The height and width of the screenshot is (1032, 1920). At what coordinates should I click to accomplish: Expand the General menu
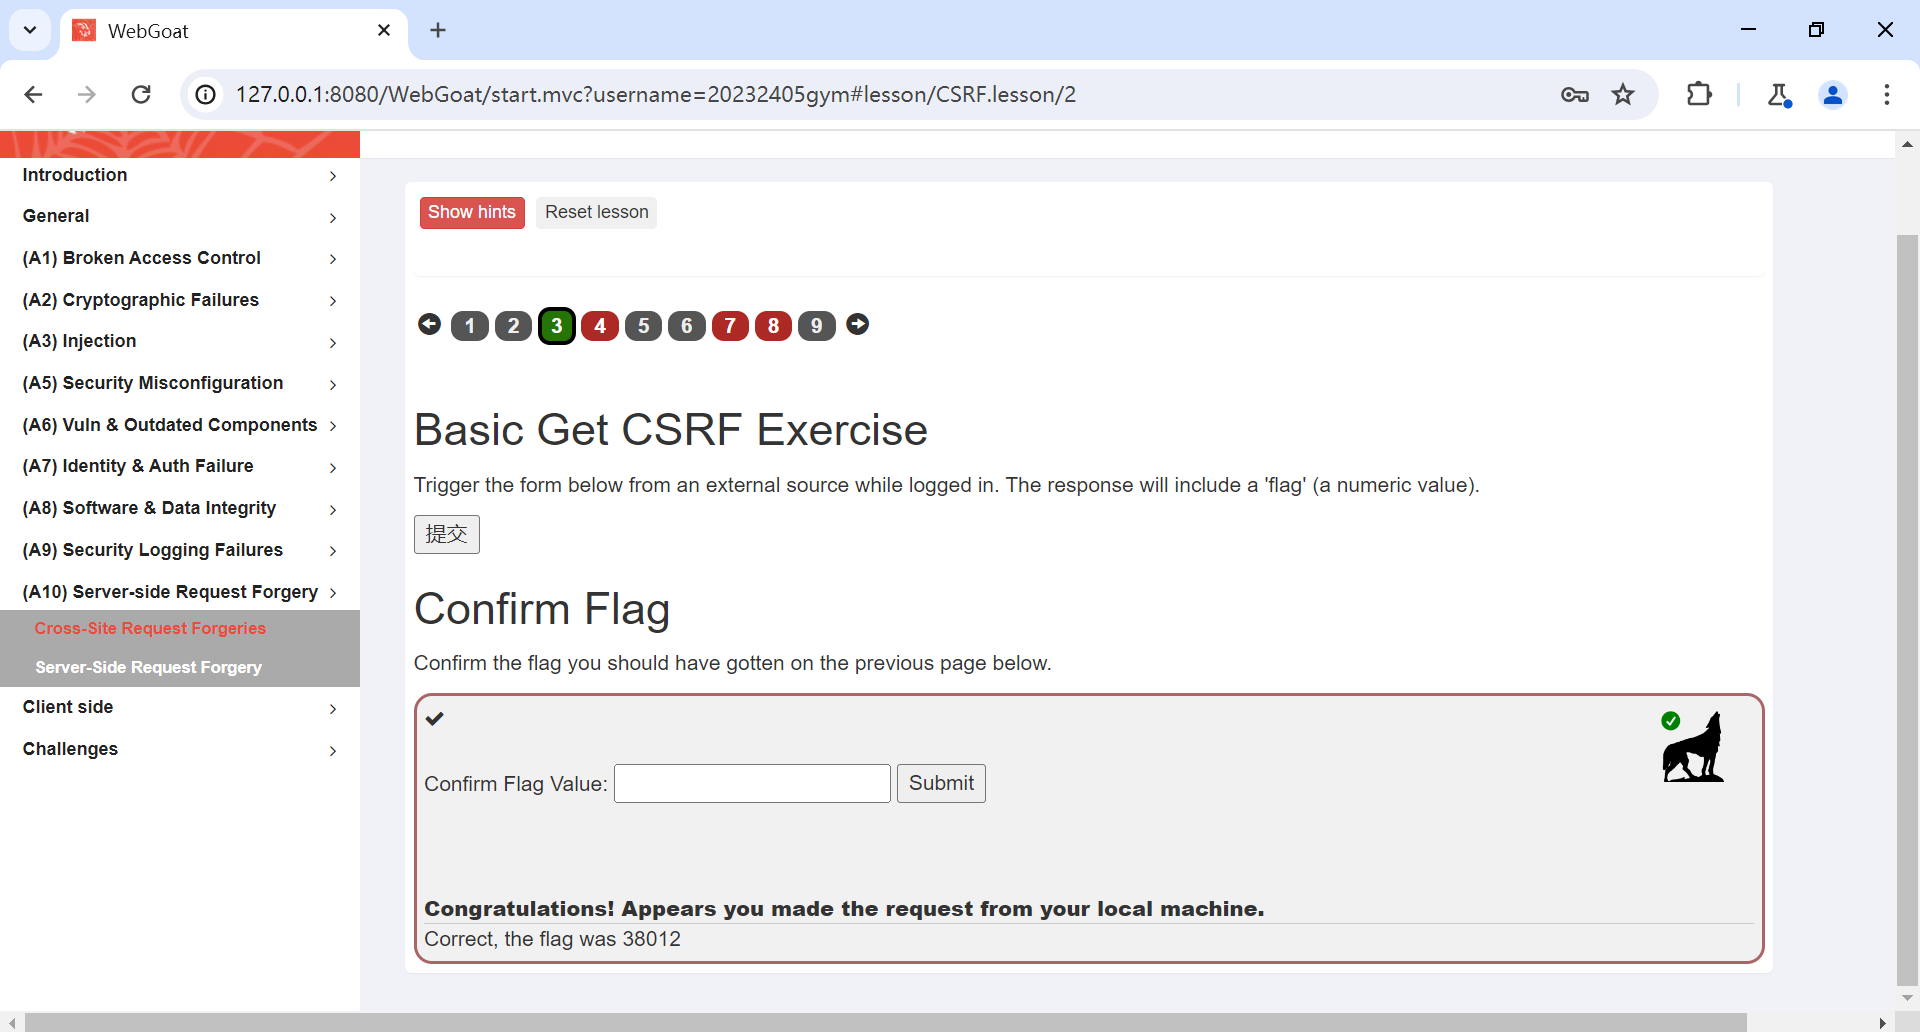[x=180, y=216]
